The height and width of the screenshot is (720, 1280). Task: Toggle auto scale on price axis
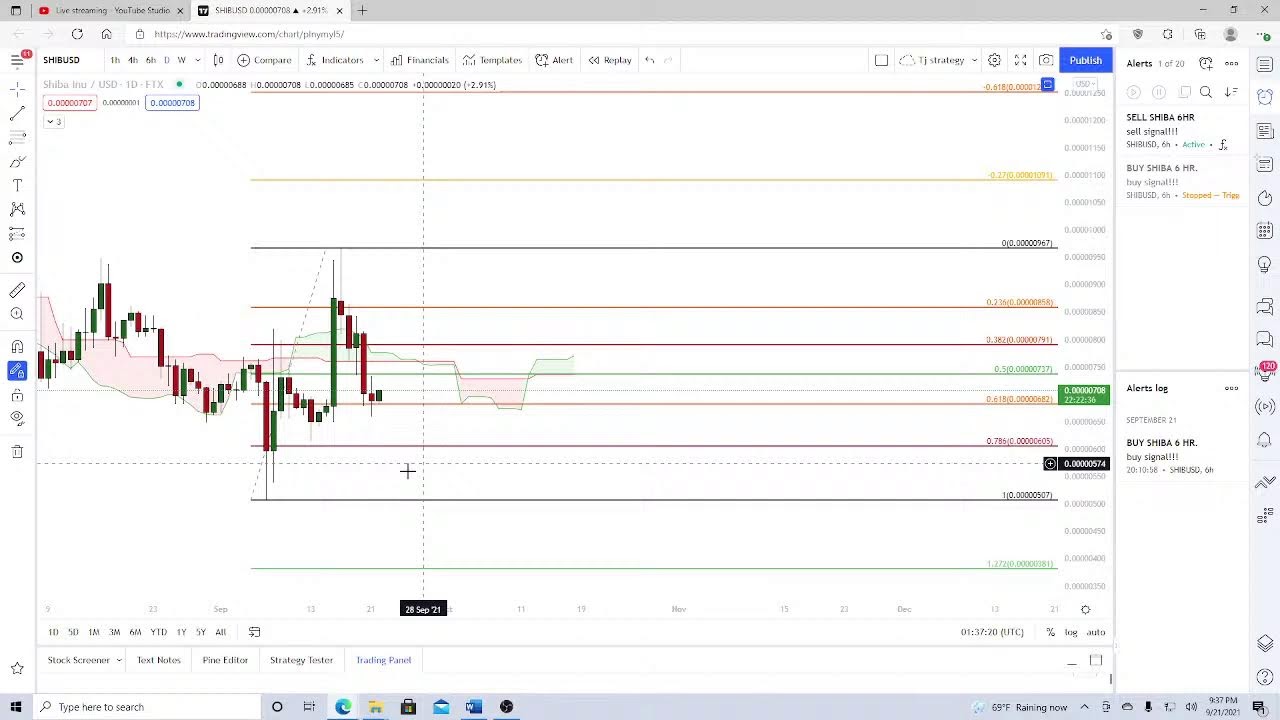tap(1096, 632)
